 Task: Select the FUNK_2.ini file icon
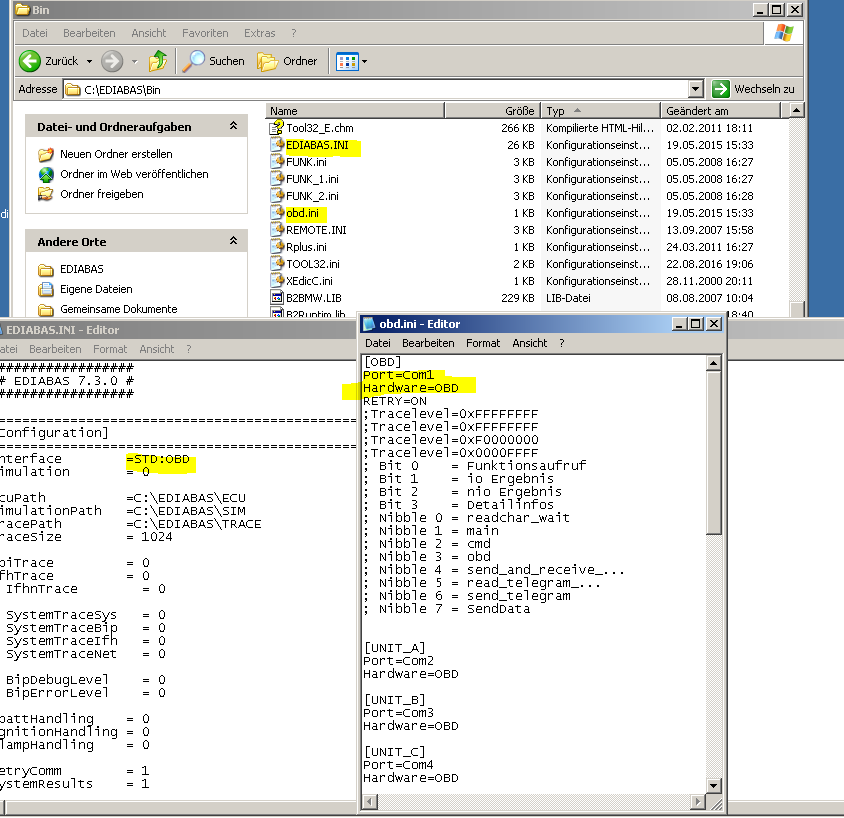[277, 195]
